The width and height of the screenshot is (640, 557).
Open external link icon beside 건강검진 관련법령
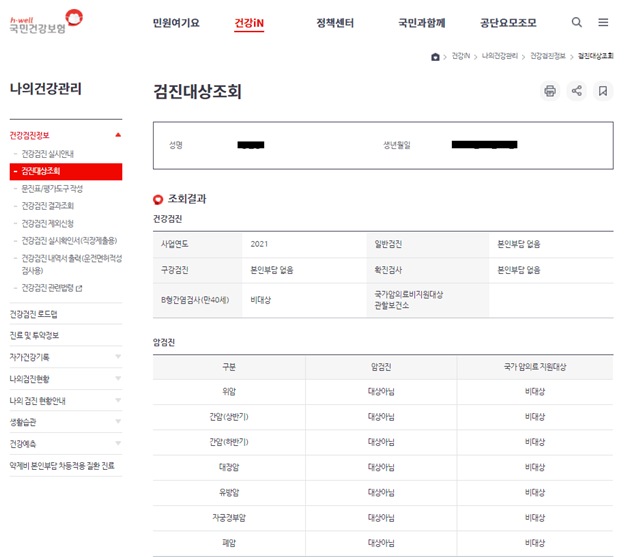[79, 288]
